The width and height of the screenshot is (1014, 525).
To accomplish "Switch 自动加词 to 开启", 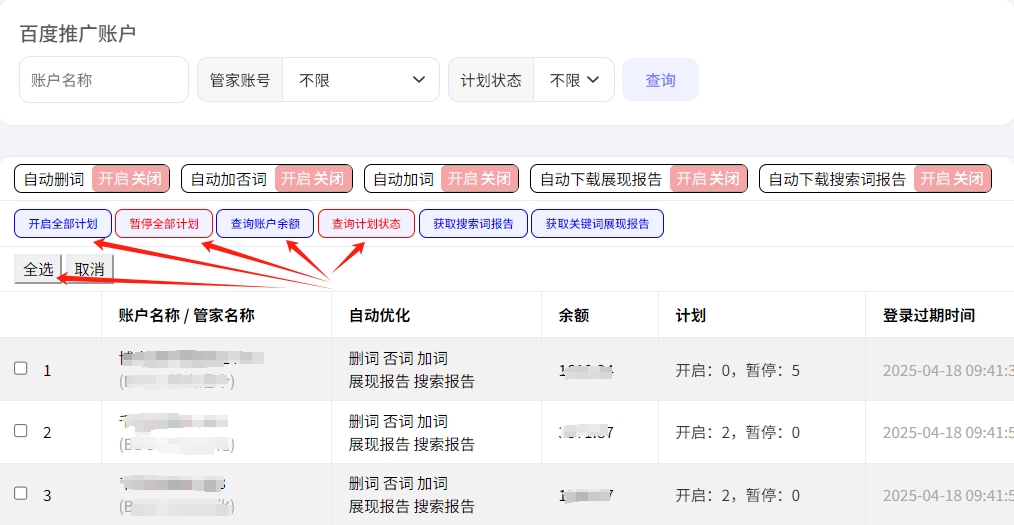I will [x=463, y=178].
